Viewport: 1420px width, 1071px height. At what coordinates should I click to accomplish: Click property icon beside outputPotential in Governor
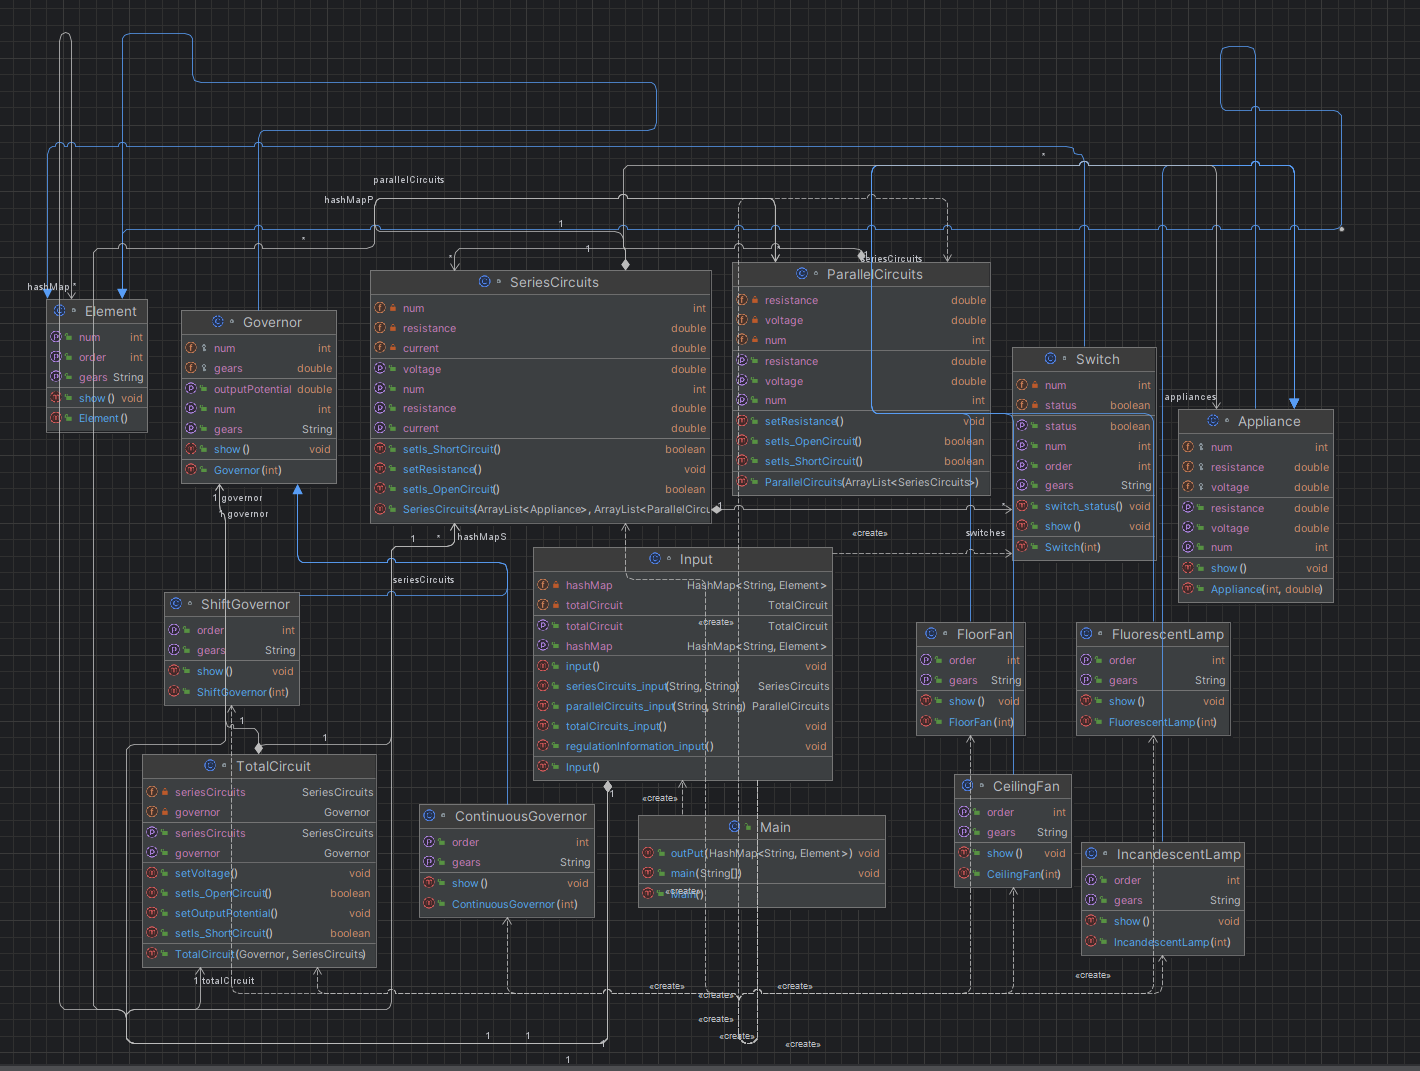click(x=191, y=389)
